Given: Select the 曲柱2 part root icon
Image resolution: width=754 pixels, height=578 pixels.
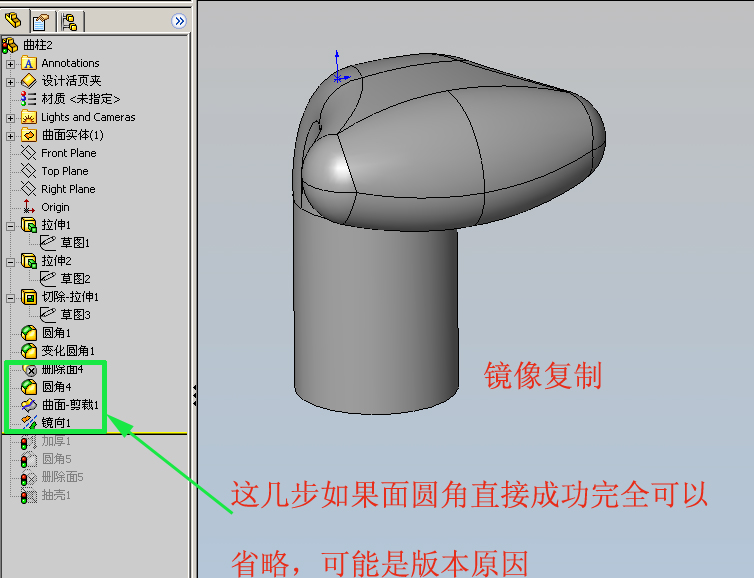Looking at the screenshot, I should tap(10, 45).
